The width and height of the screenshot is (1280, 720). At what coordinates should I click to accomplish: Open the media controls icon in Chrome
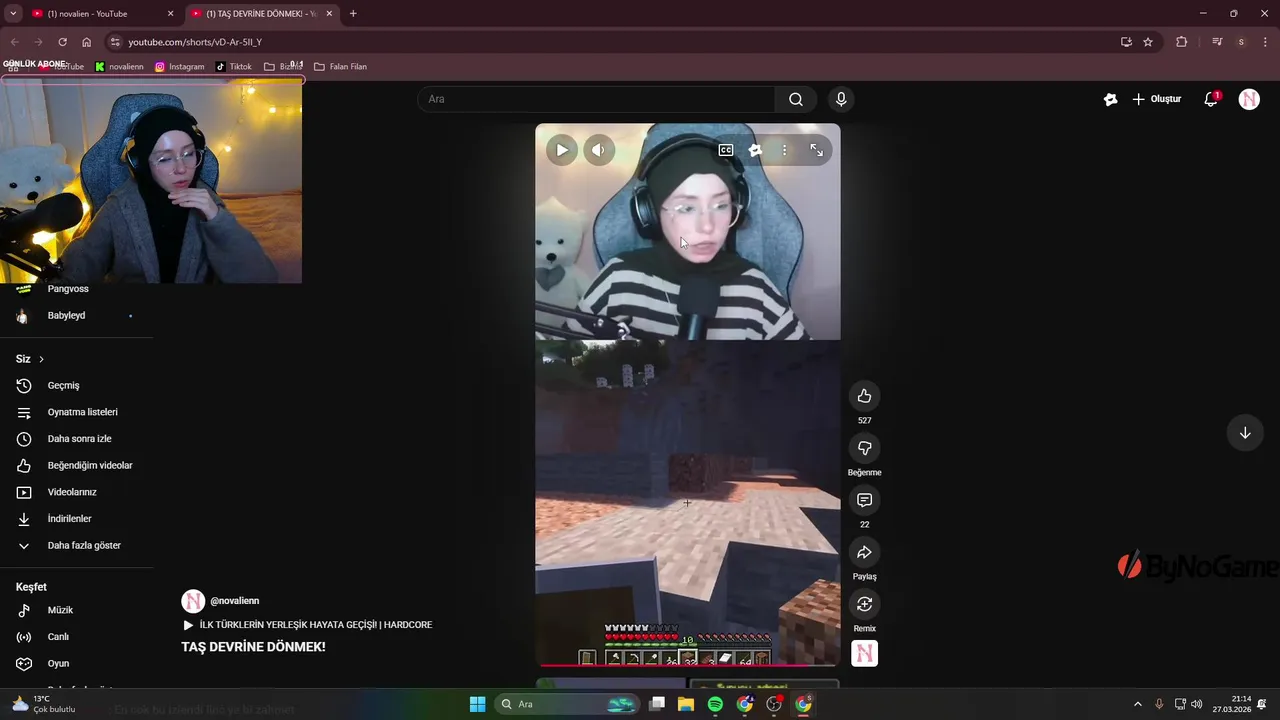1217,42
